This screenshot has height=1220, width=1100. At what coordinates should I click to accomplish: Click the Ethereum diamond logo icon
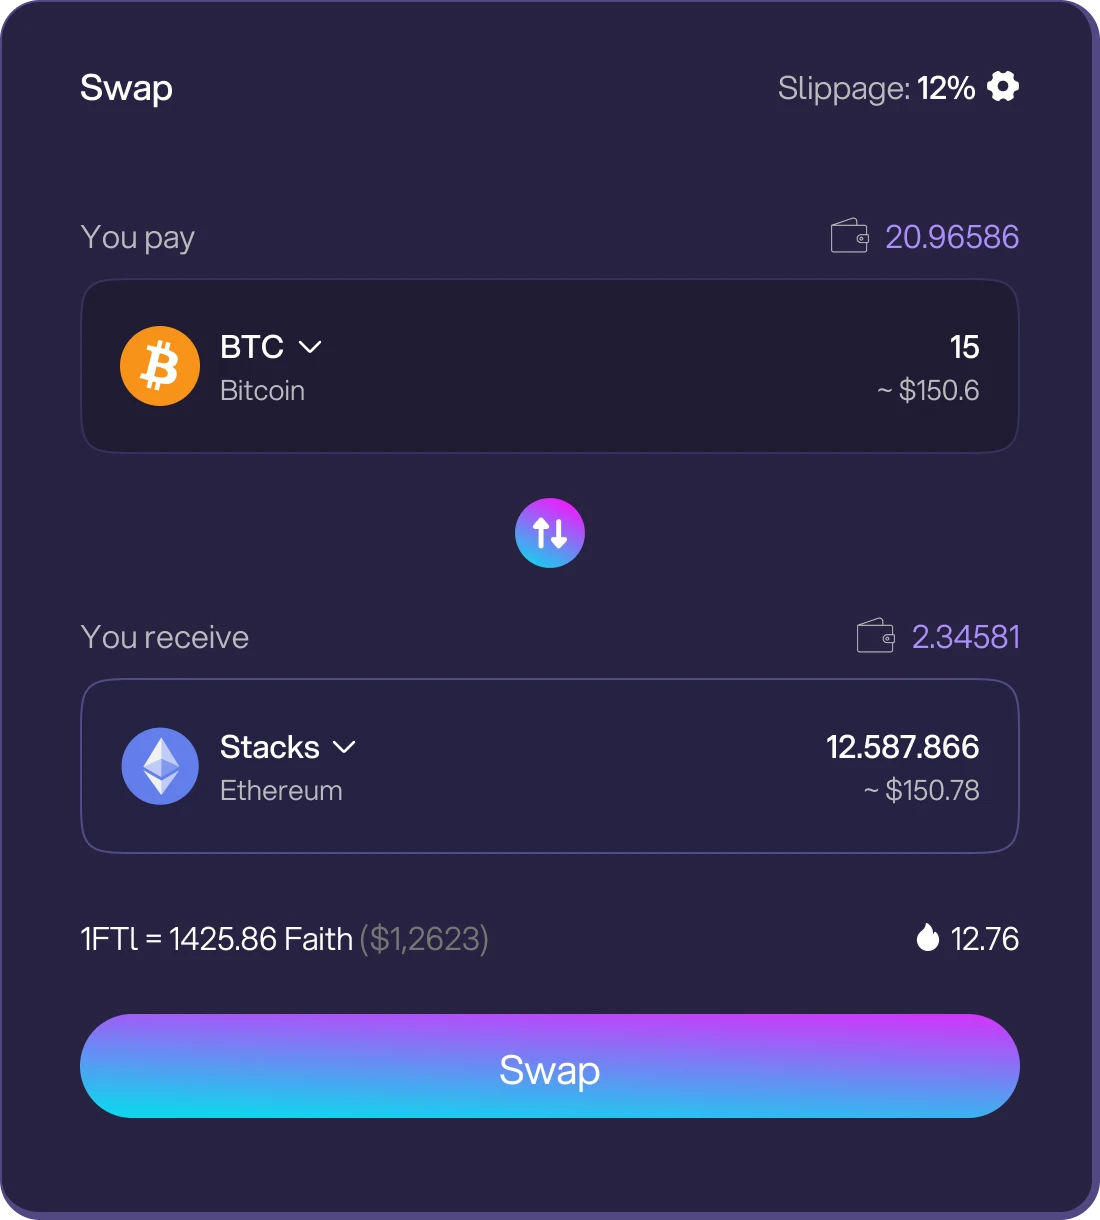click(x=160, y=766)
